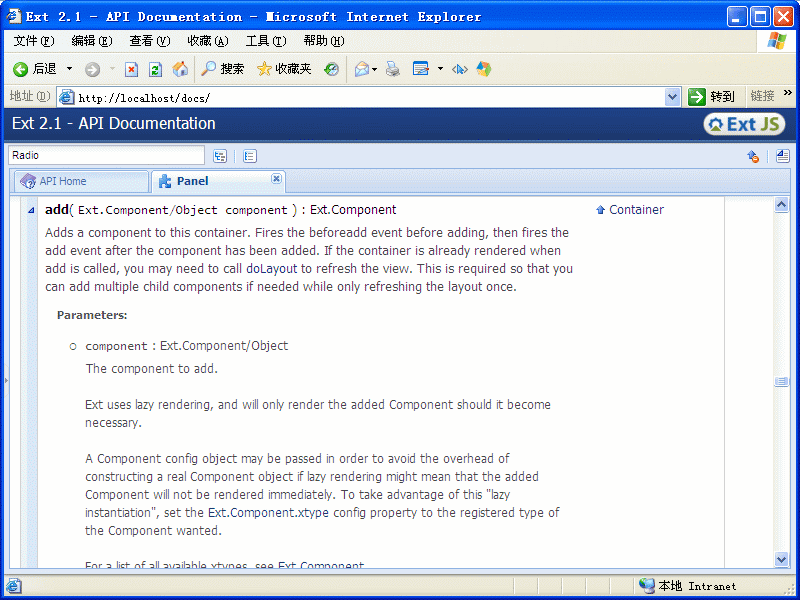
Task: Collapse the add method triangle
Action: pyautogui.click(x=31, y=210)
